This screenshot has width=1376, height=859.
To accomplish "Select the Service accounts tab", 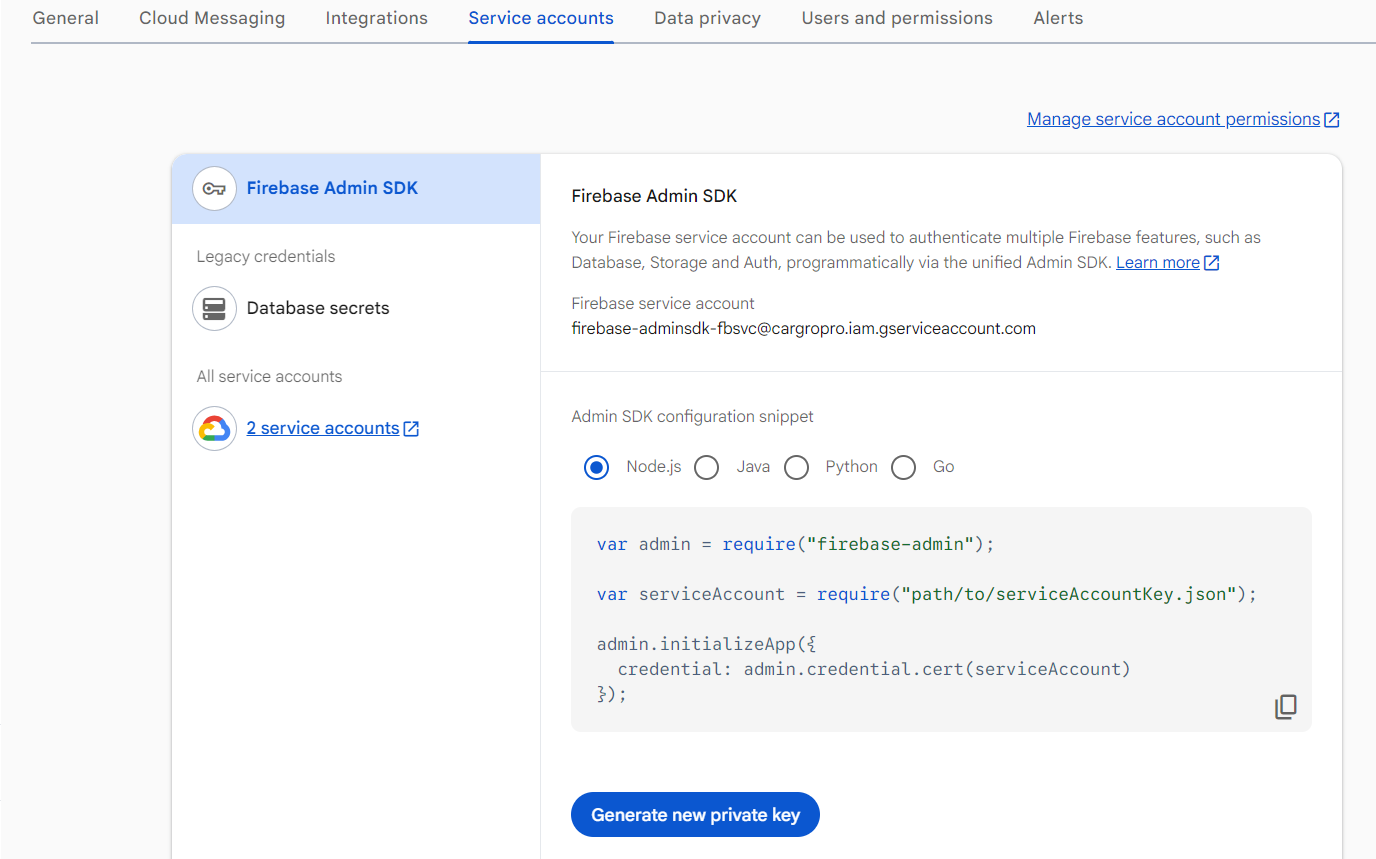I will pyautogui.click(x=541, y=18).
